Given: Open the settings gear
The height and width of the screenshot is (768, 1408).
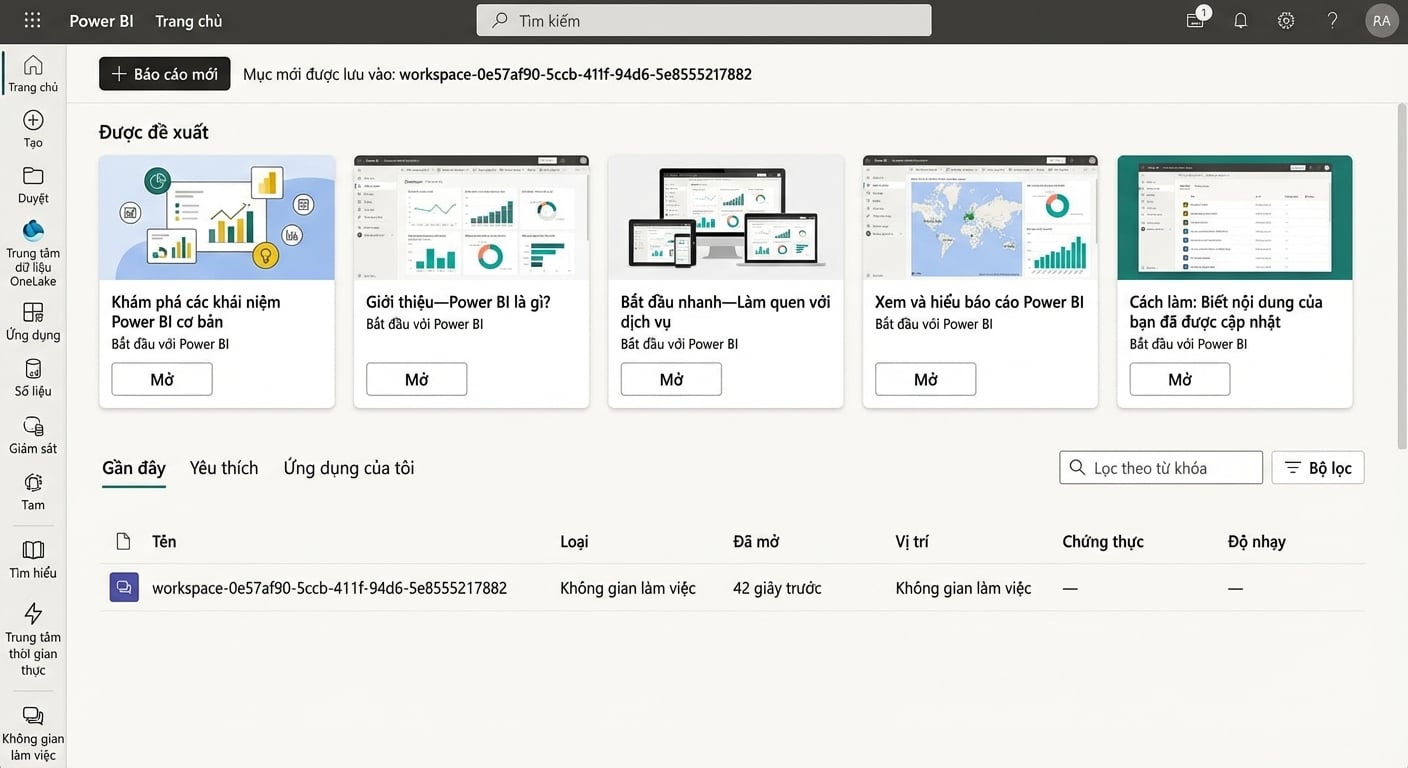Looking at the screenshot, I should tap(1286, 20).
